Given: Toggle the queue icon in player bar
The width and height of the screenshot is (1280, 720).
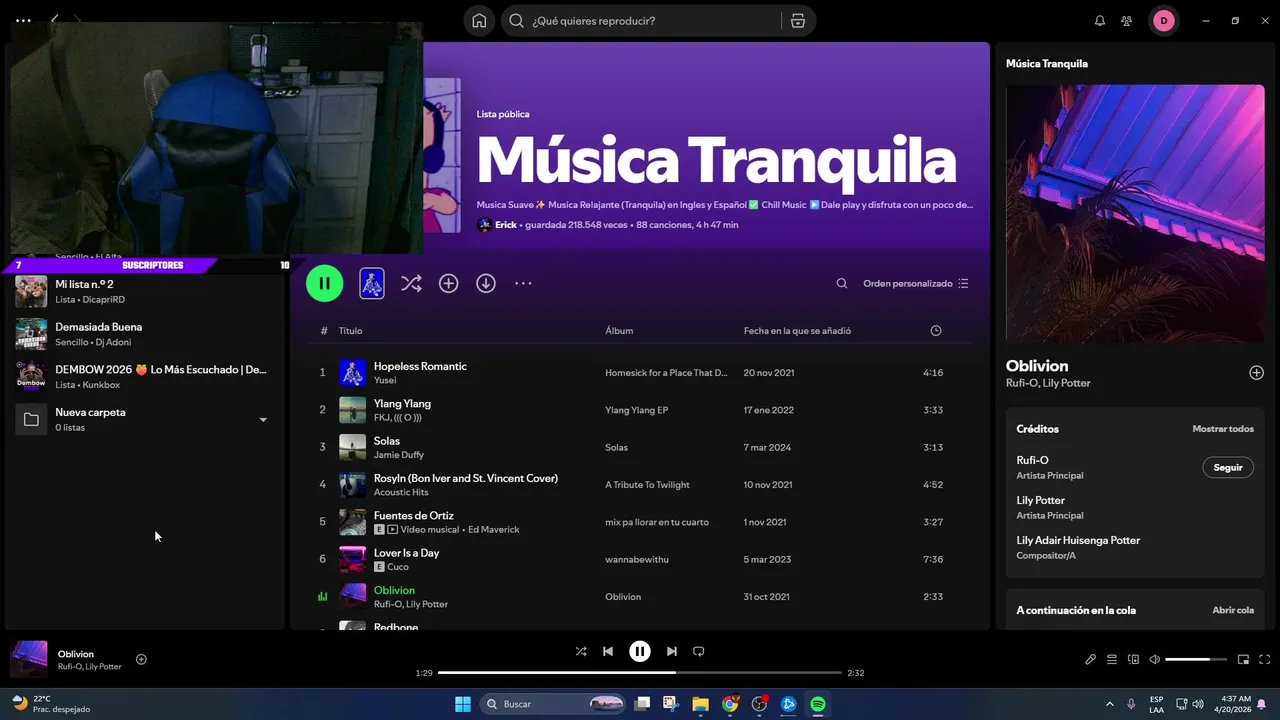Looking at the screenshot, I should 1112,660.
